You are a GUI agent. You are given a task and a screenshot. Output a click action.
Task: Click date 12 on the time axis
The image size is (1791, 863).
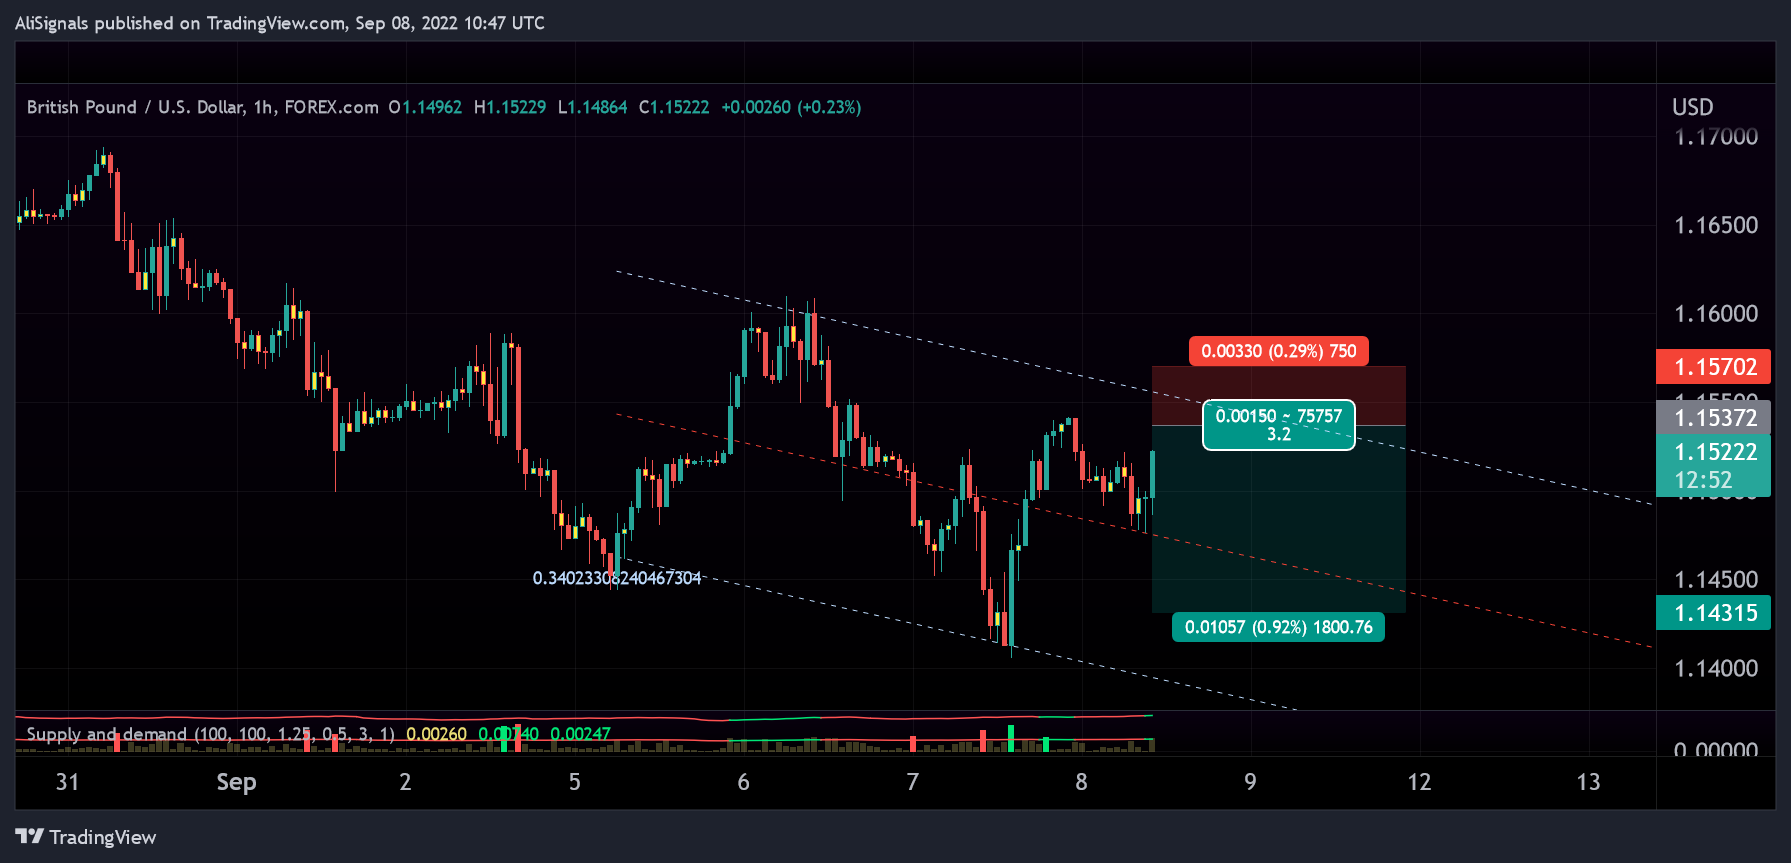(x=1419, y=782)
